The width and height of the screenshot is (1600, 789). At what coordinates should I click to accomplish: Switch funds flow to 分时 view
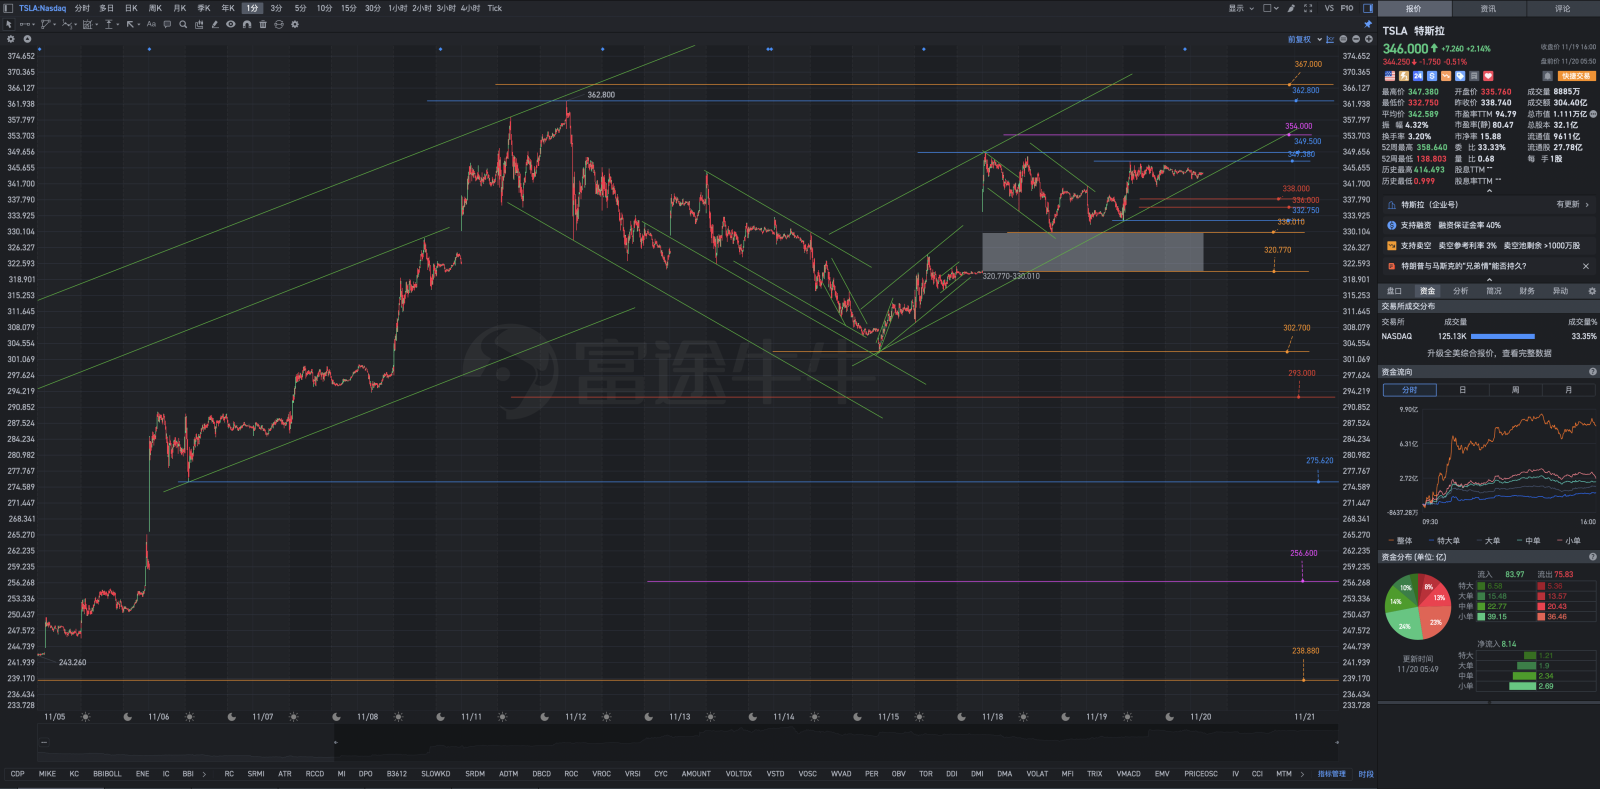(1410, 390)
